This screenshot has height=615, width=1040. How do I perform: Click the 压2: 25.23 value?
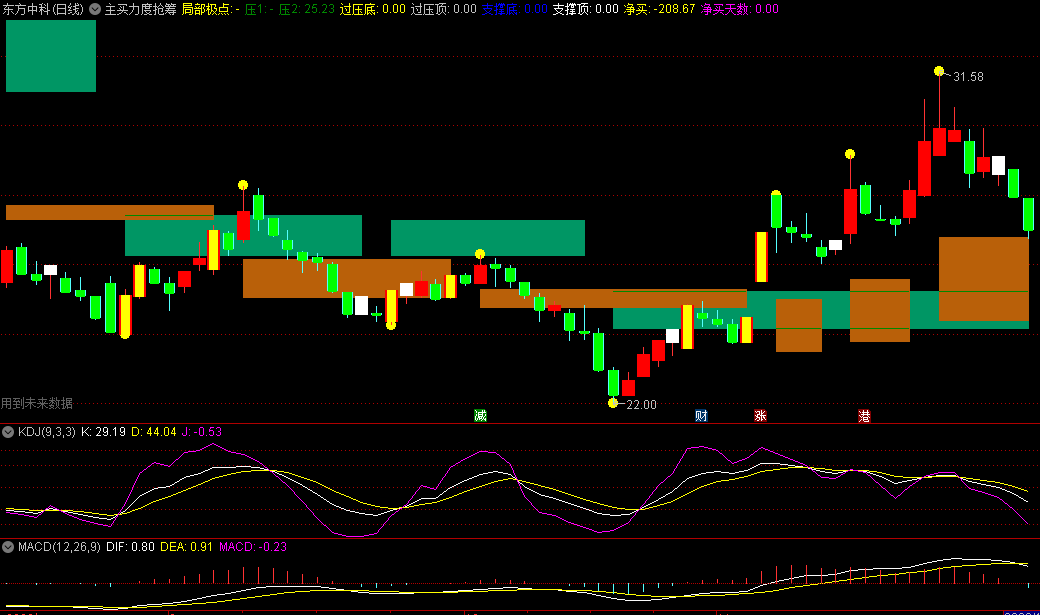(306, 9)
